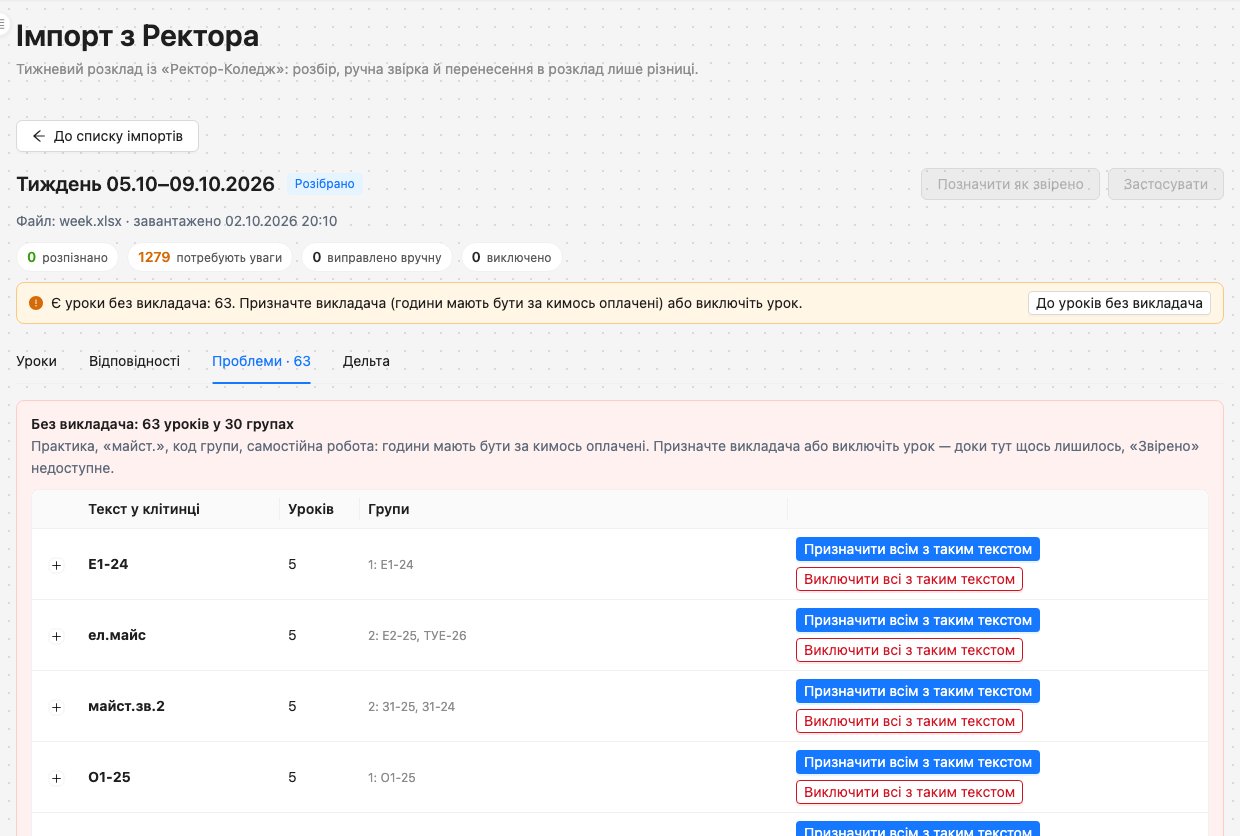Go back via "До списку імпортів" button
The height and width of the screenshot is (836, 1240).
click(107, 136)
